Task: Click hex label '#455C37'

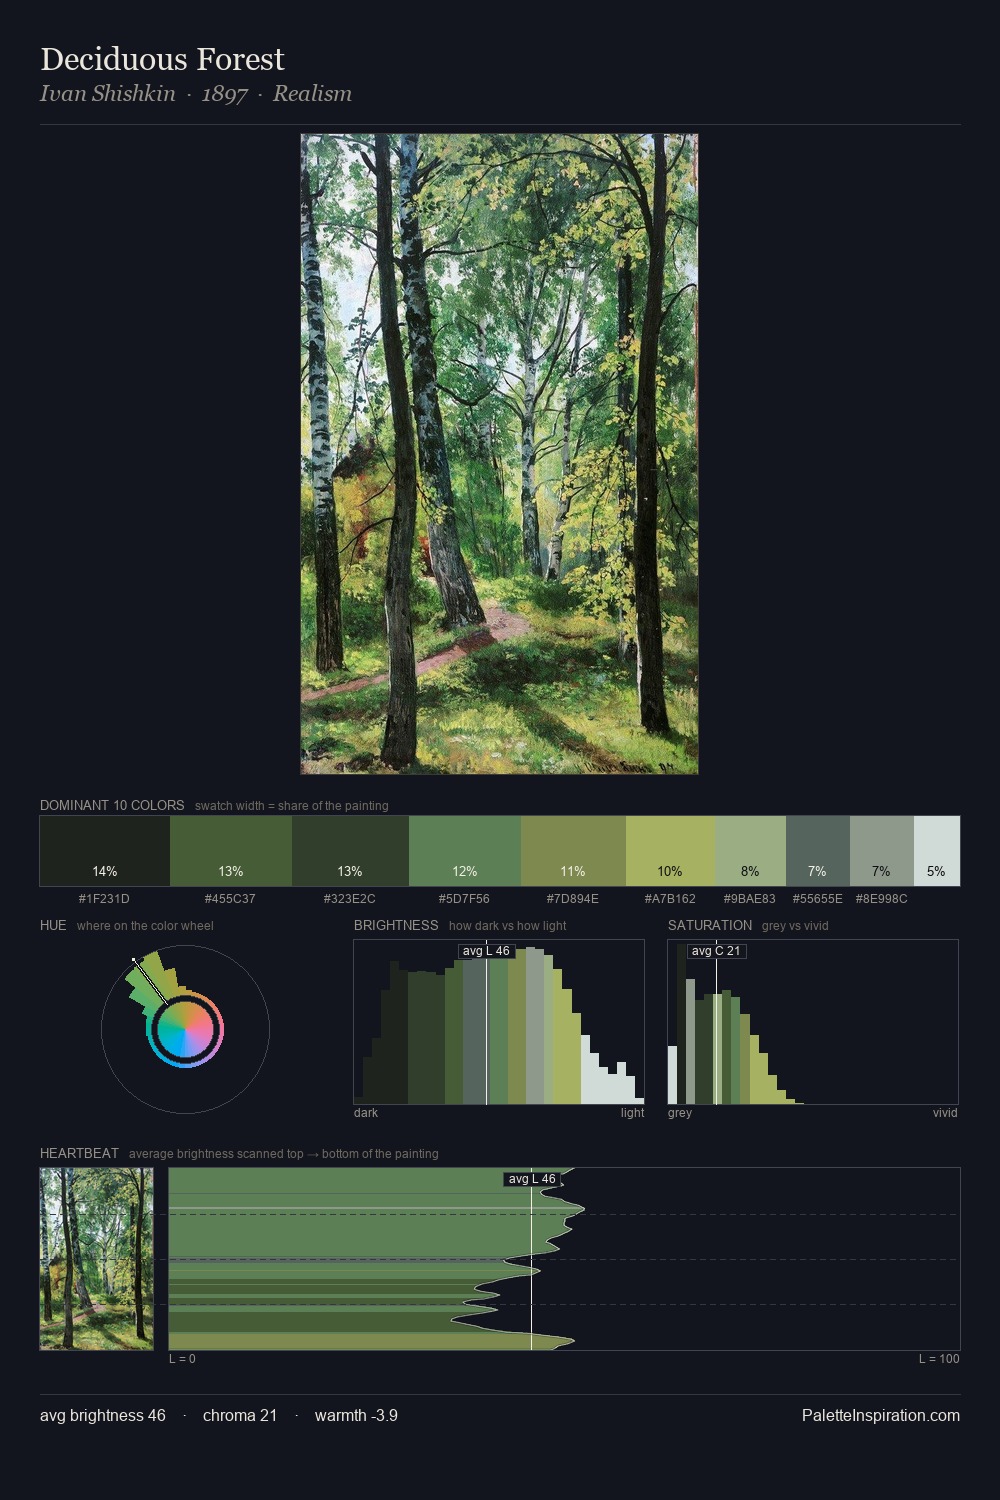Action: (x=230, y=899)
